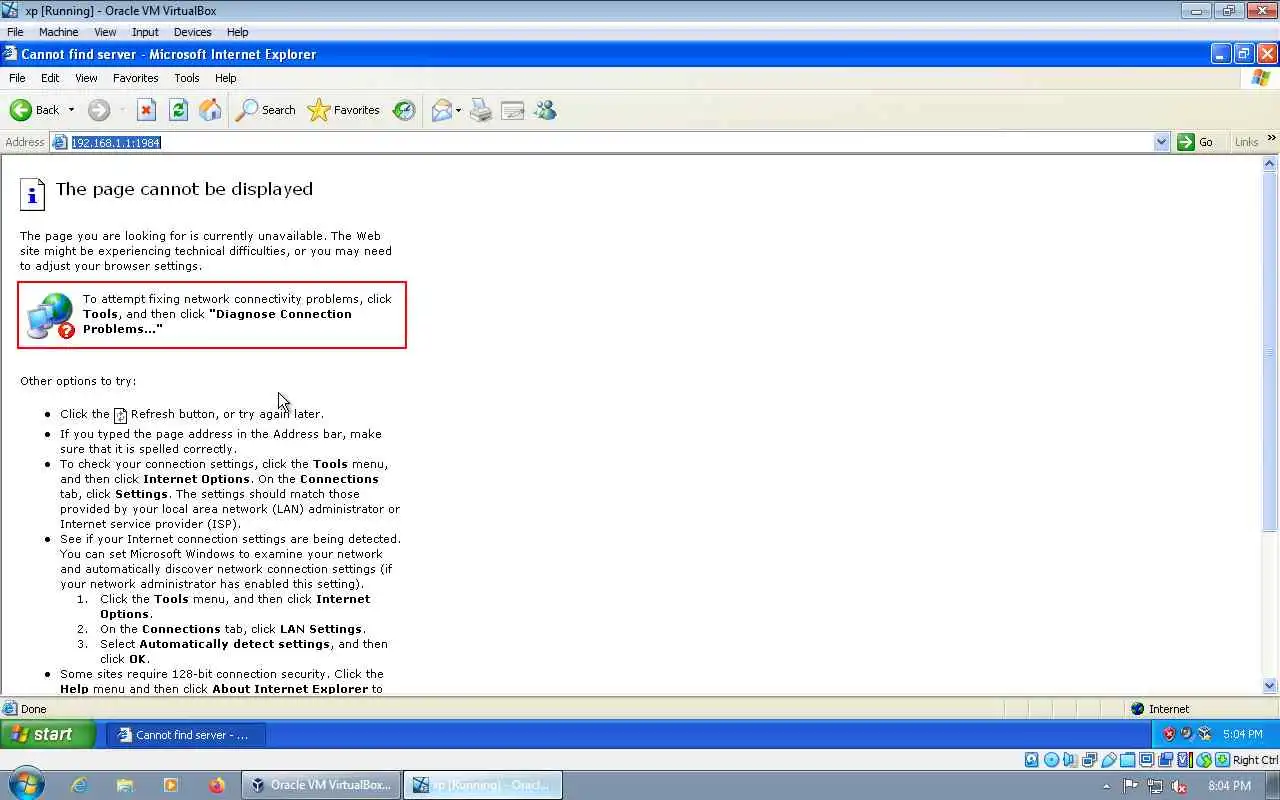
Task: Click the page scrollbar down arrow
Action: (x=1271, y=686)
